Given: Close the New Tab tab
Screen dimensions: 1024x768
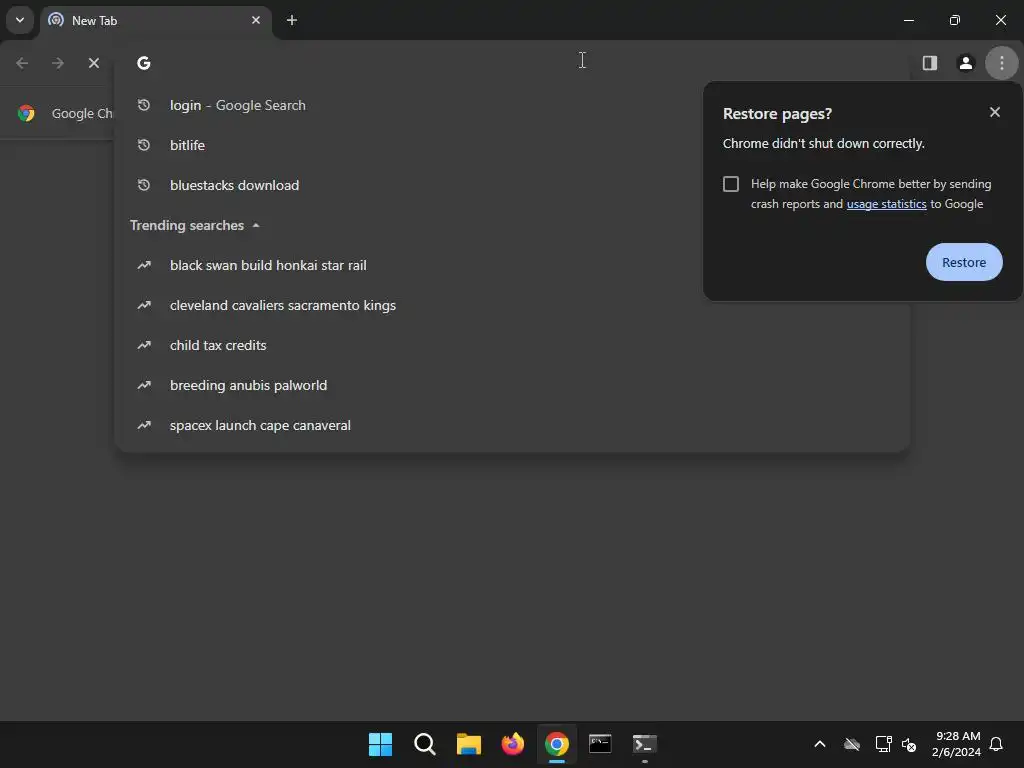Looking at the screenshot, I should coord(256,20).
